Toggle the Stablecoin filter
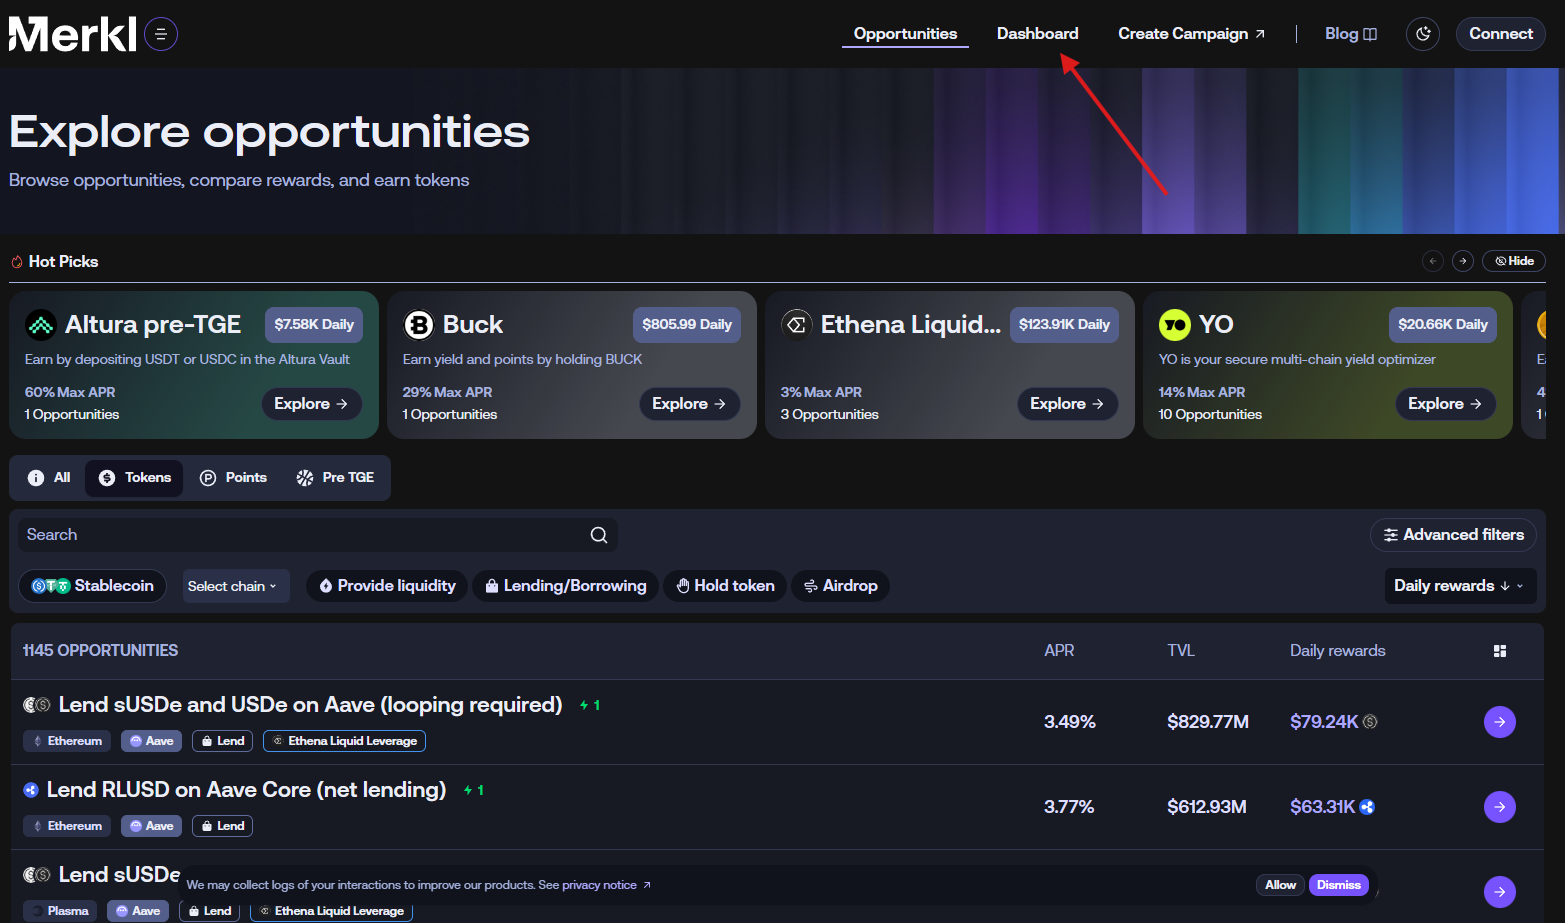This screenshot has height=923, width=1565. click(93, 586)
